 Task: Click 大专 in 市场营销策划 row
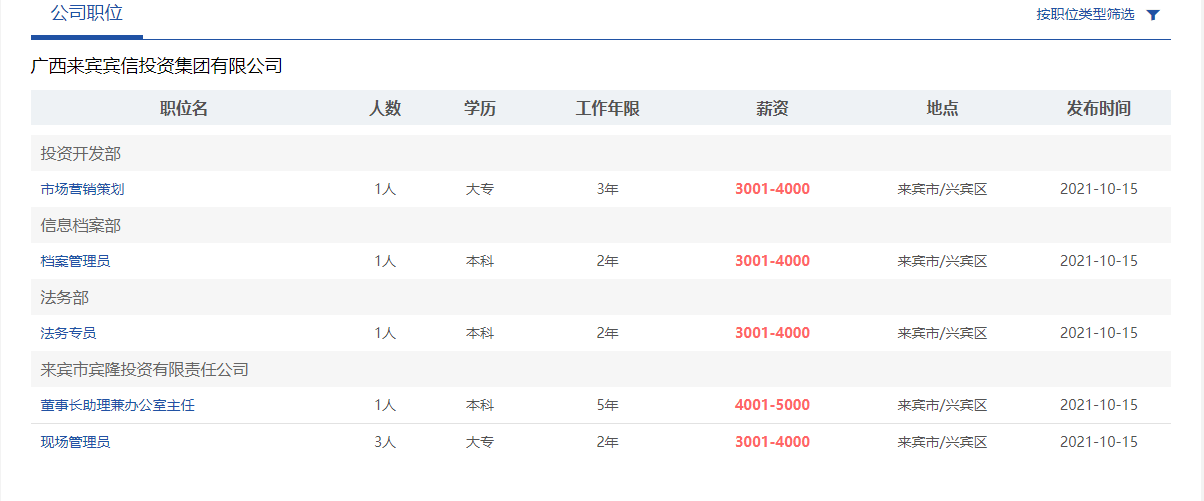point(480,189)
